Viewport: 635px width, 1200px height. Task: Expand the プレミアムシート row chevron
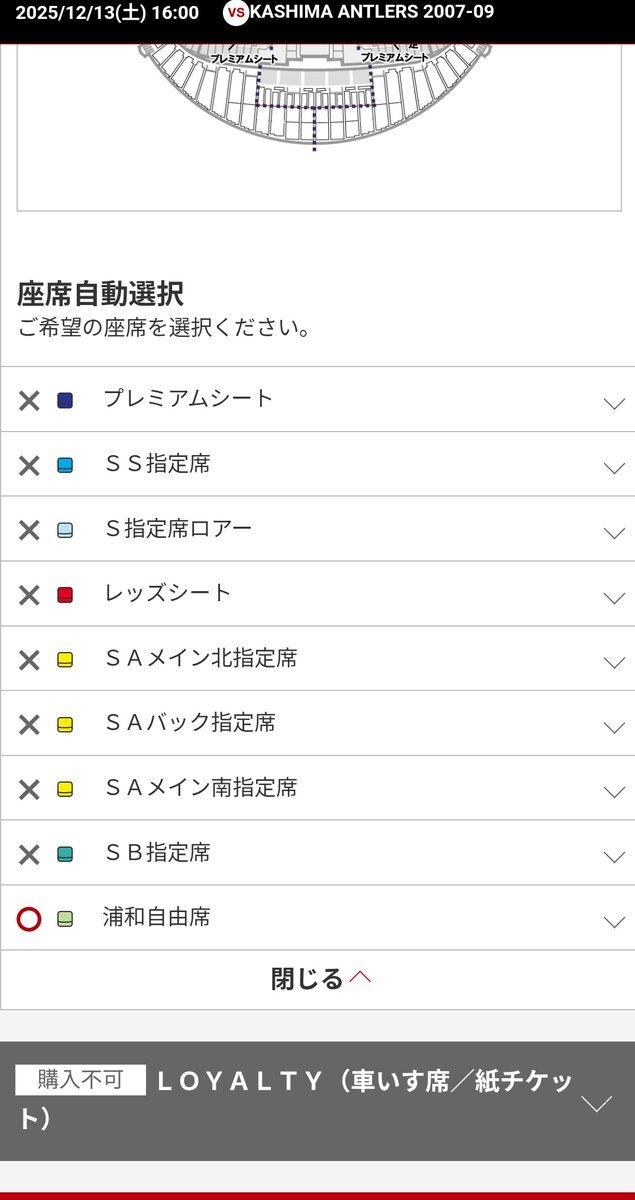click(614, 403)
